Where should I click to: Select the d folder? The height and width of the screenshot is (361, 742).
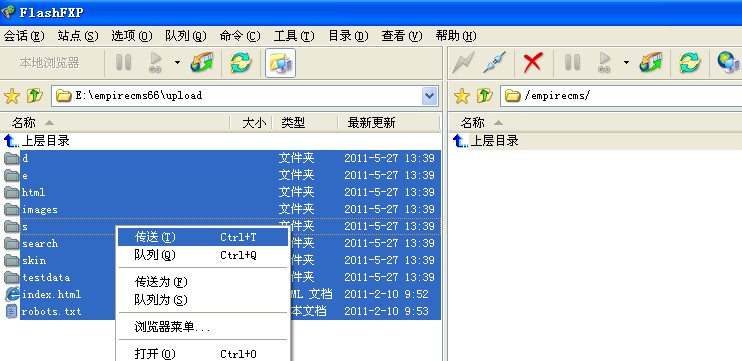(x=222, y=158)
